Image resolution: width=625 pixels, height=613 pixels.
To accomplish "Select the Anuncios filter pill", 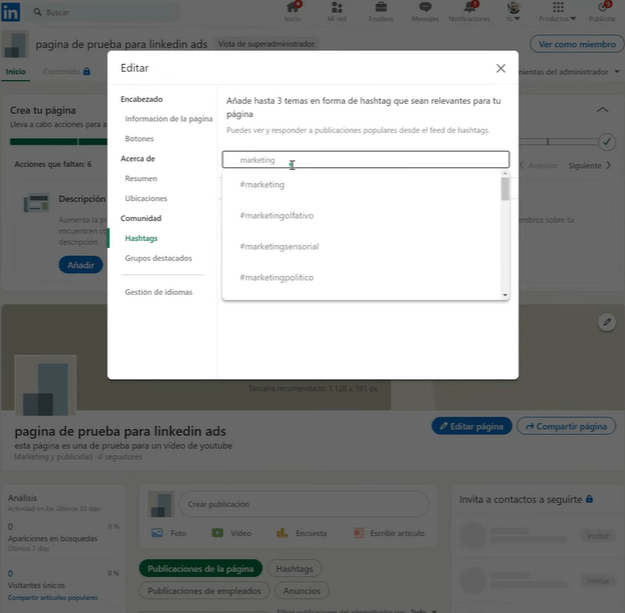I will [x=302, y=591].
